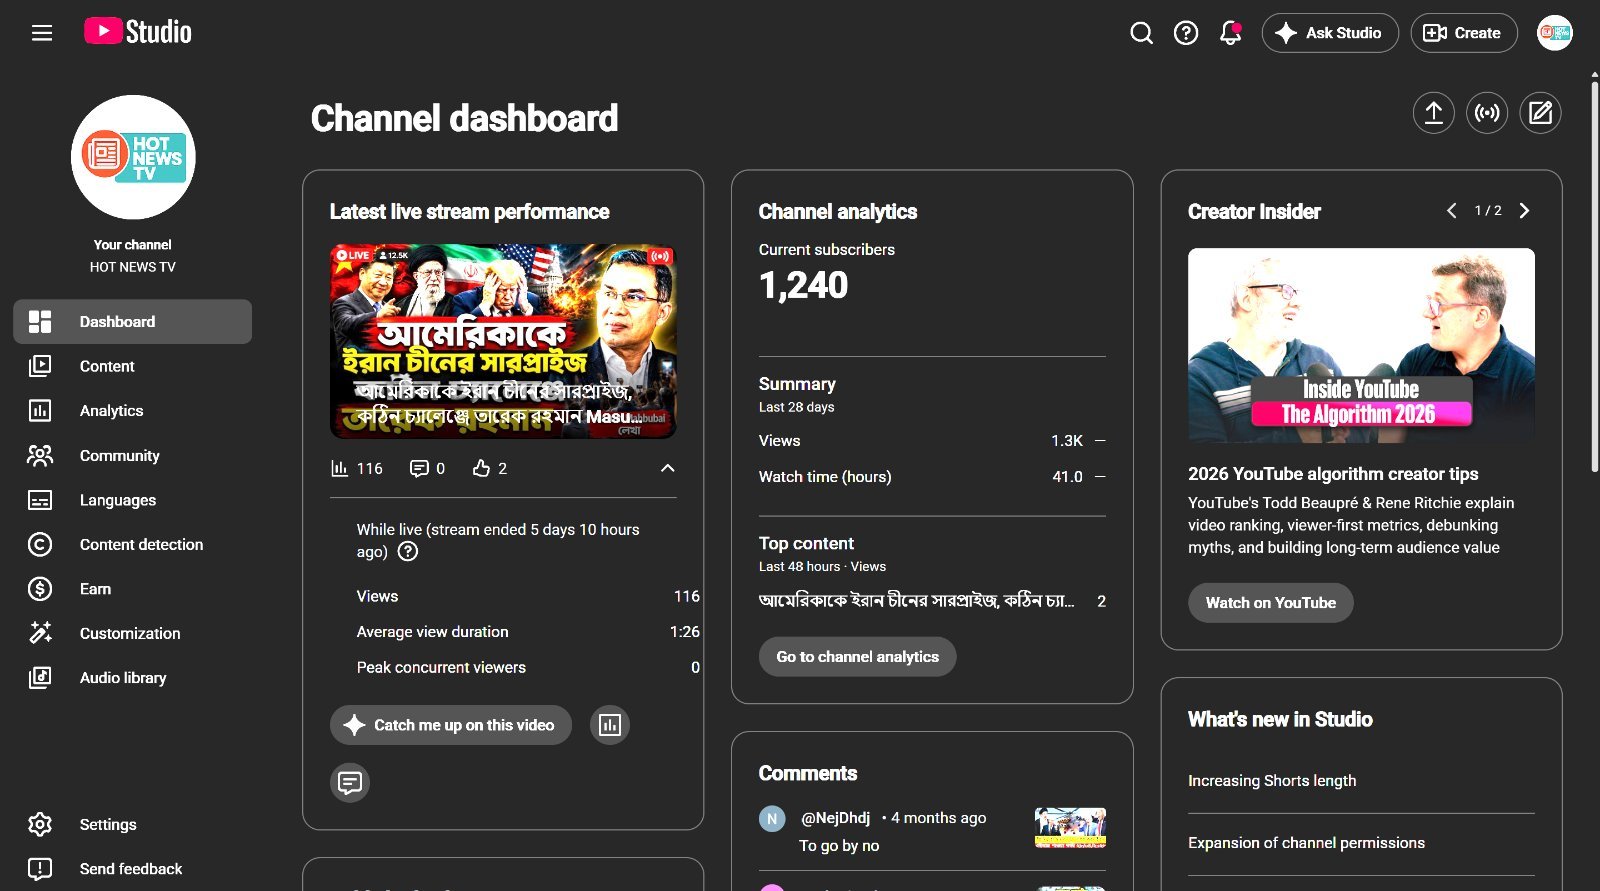Select Dashboard in the sidebar

tap(133, 322)
